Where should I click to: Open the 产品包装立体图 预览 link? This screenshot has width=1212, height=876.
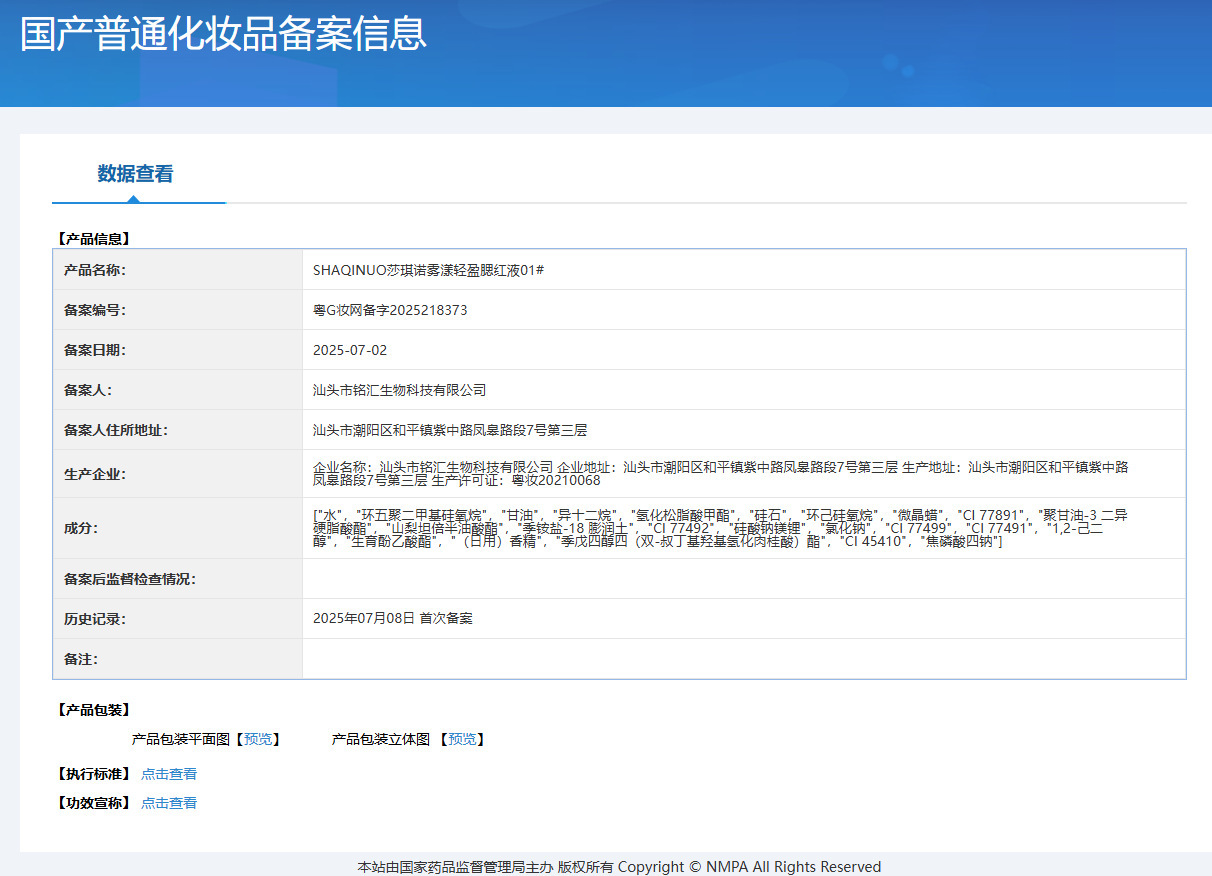[x=462, y=739]
